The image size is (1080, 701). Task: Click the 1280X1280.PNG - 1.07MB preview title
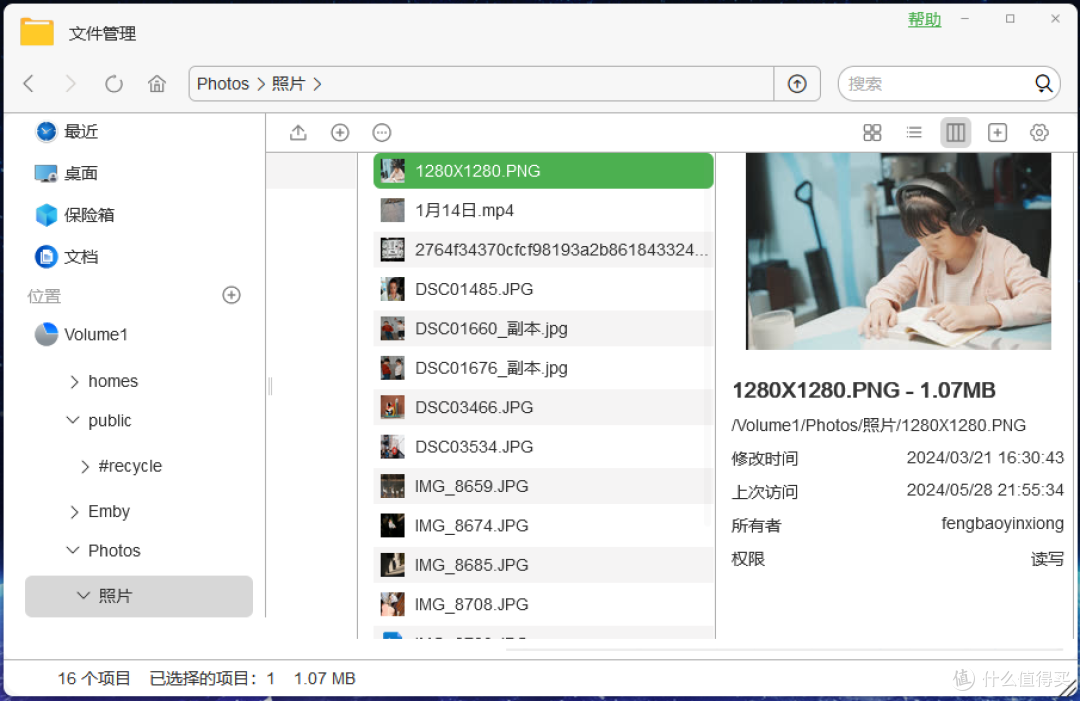(x=864, y=390)
